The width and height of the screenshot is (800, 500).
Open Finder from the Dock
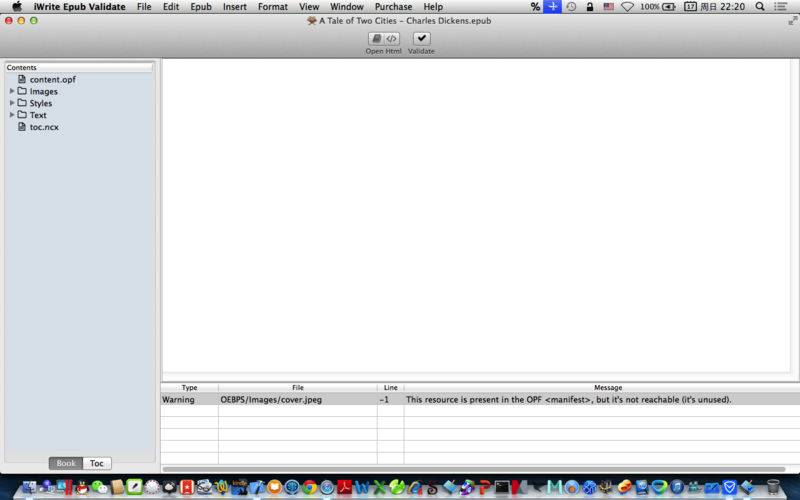[x=30, y=487]
